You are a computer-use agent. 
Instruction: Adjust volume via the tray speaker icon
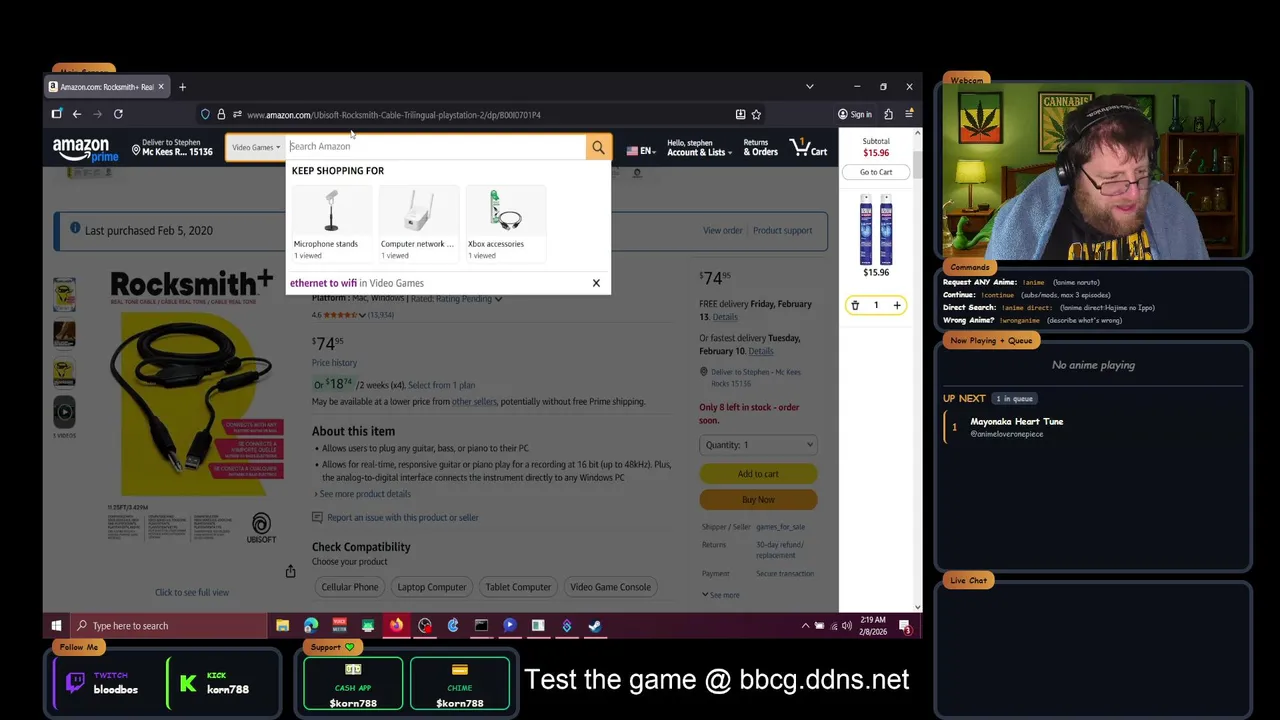point(847,626)
